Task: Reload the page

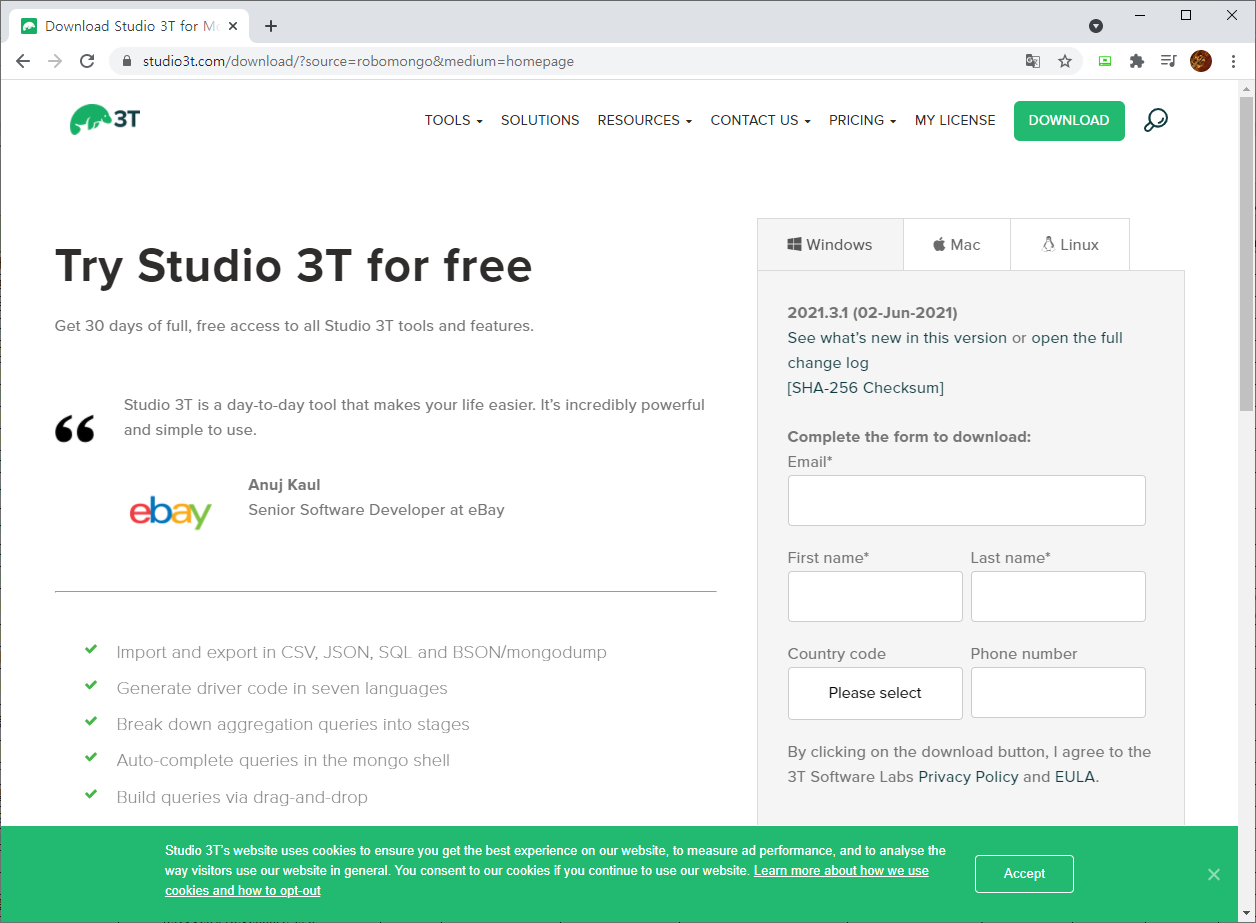Action: click(x=87, y=61)
